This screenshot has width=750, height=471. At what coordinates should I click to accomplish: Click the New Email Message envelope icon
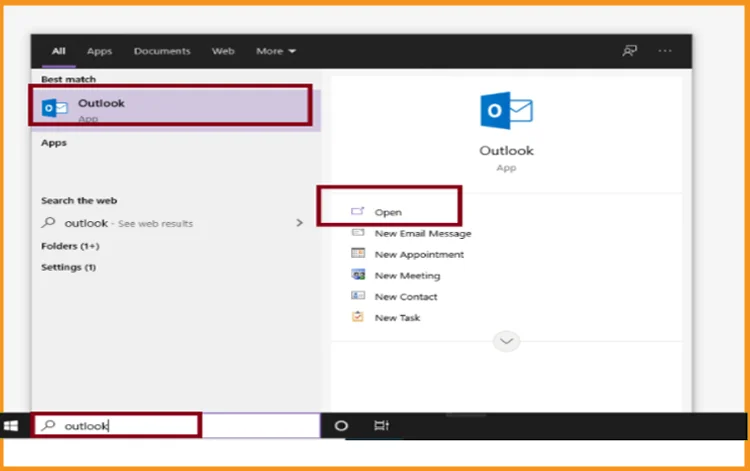coord(358,233)
